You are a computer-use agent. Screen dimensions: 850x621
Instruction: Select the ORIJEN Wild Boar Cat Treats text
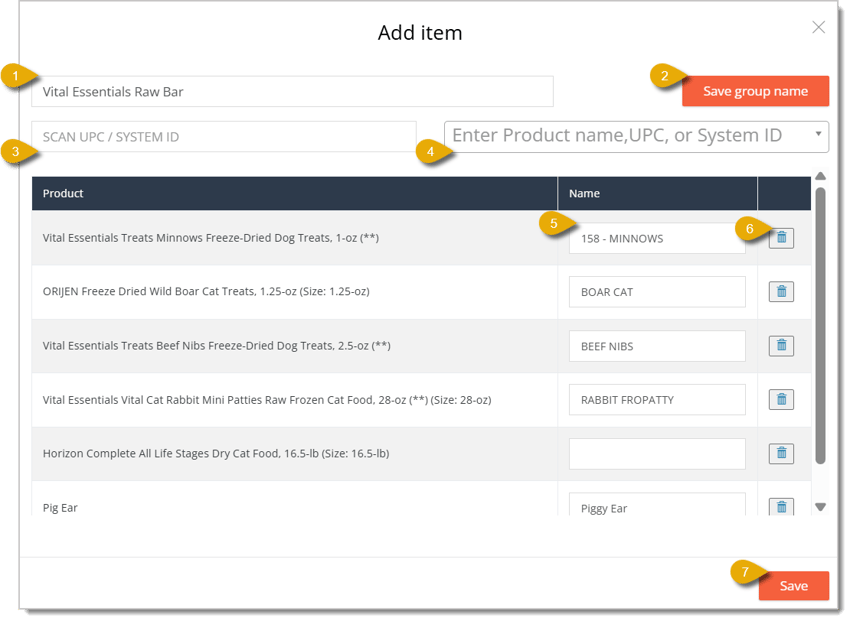click(206, 292)
